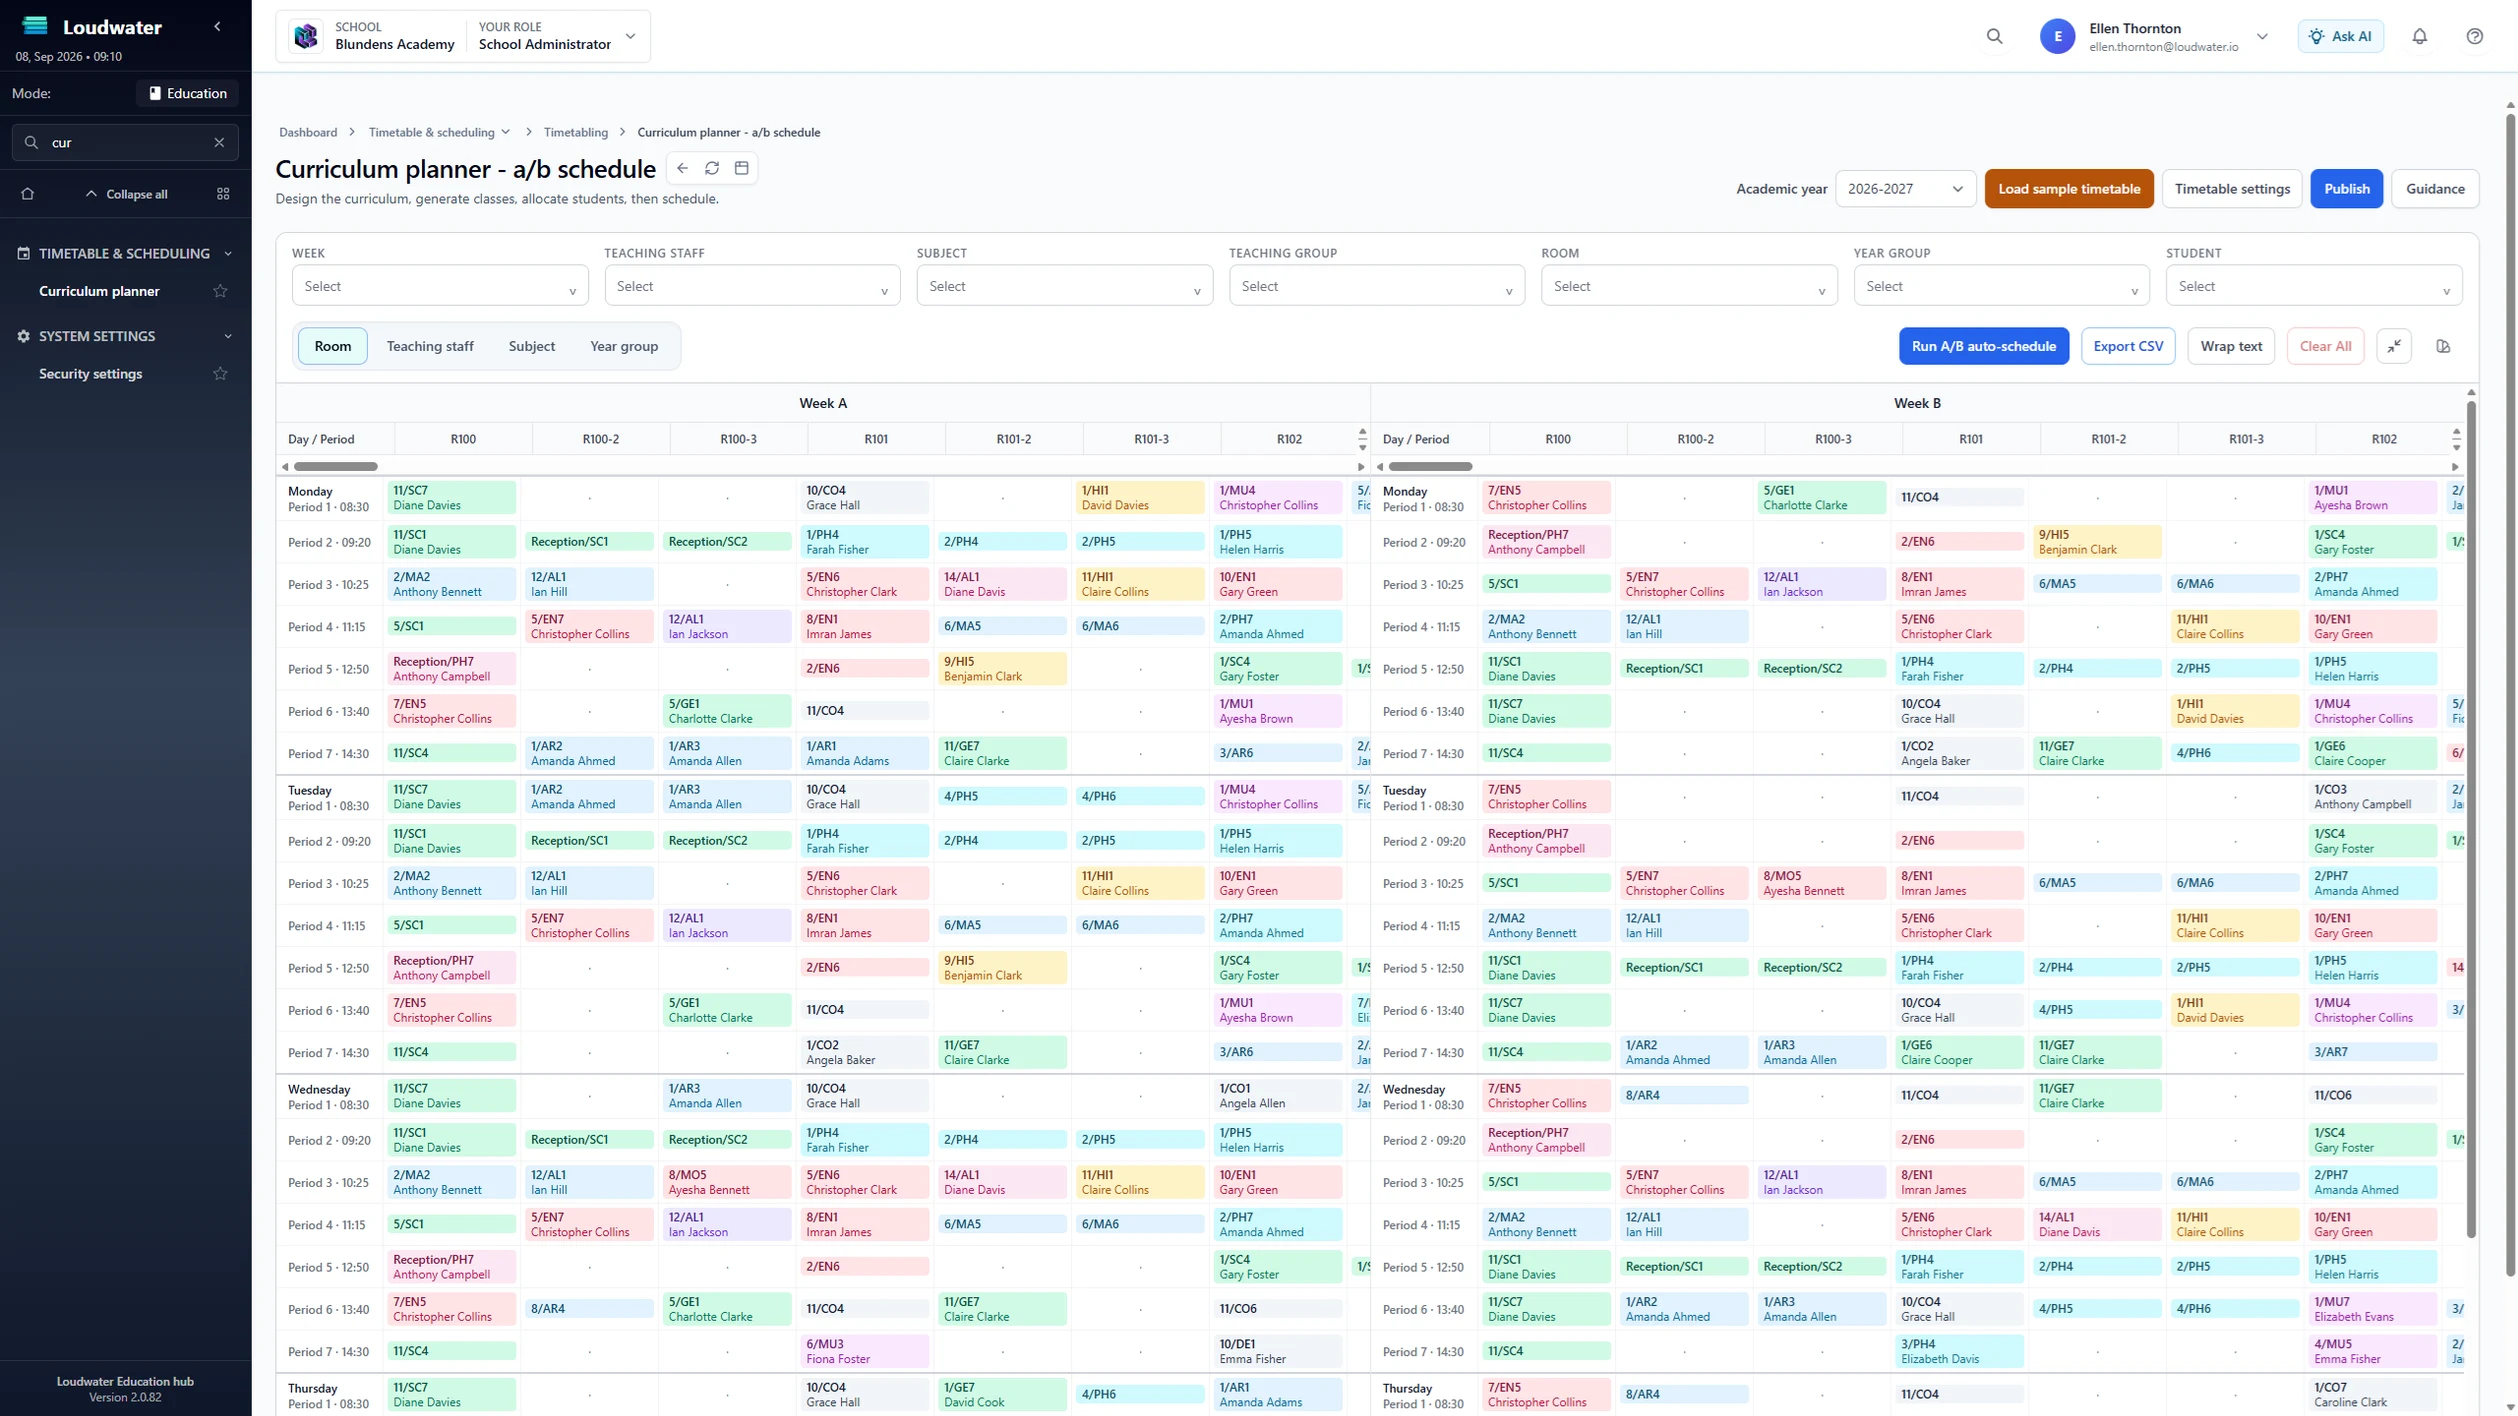Click the copy document icon near Clear All
Screen dimensions: 2518x1416
point(2443,346)
